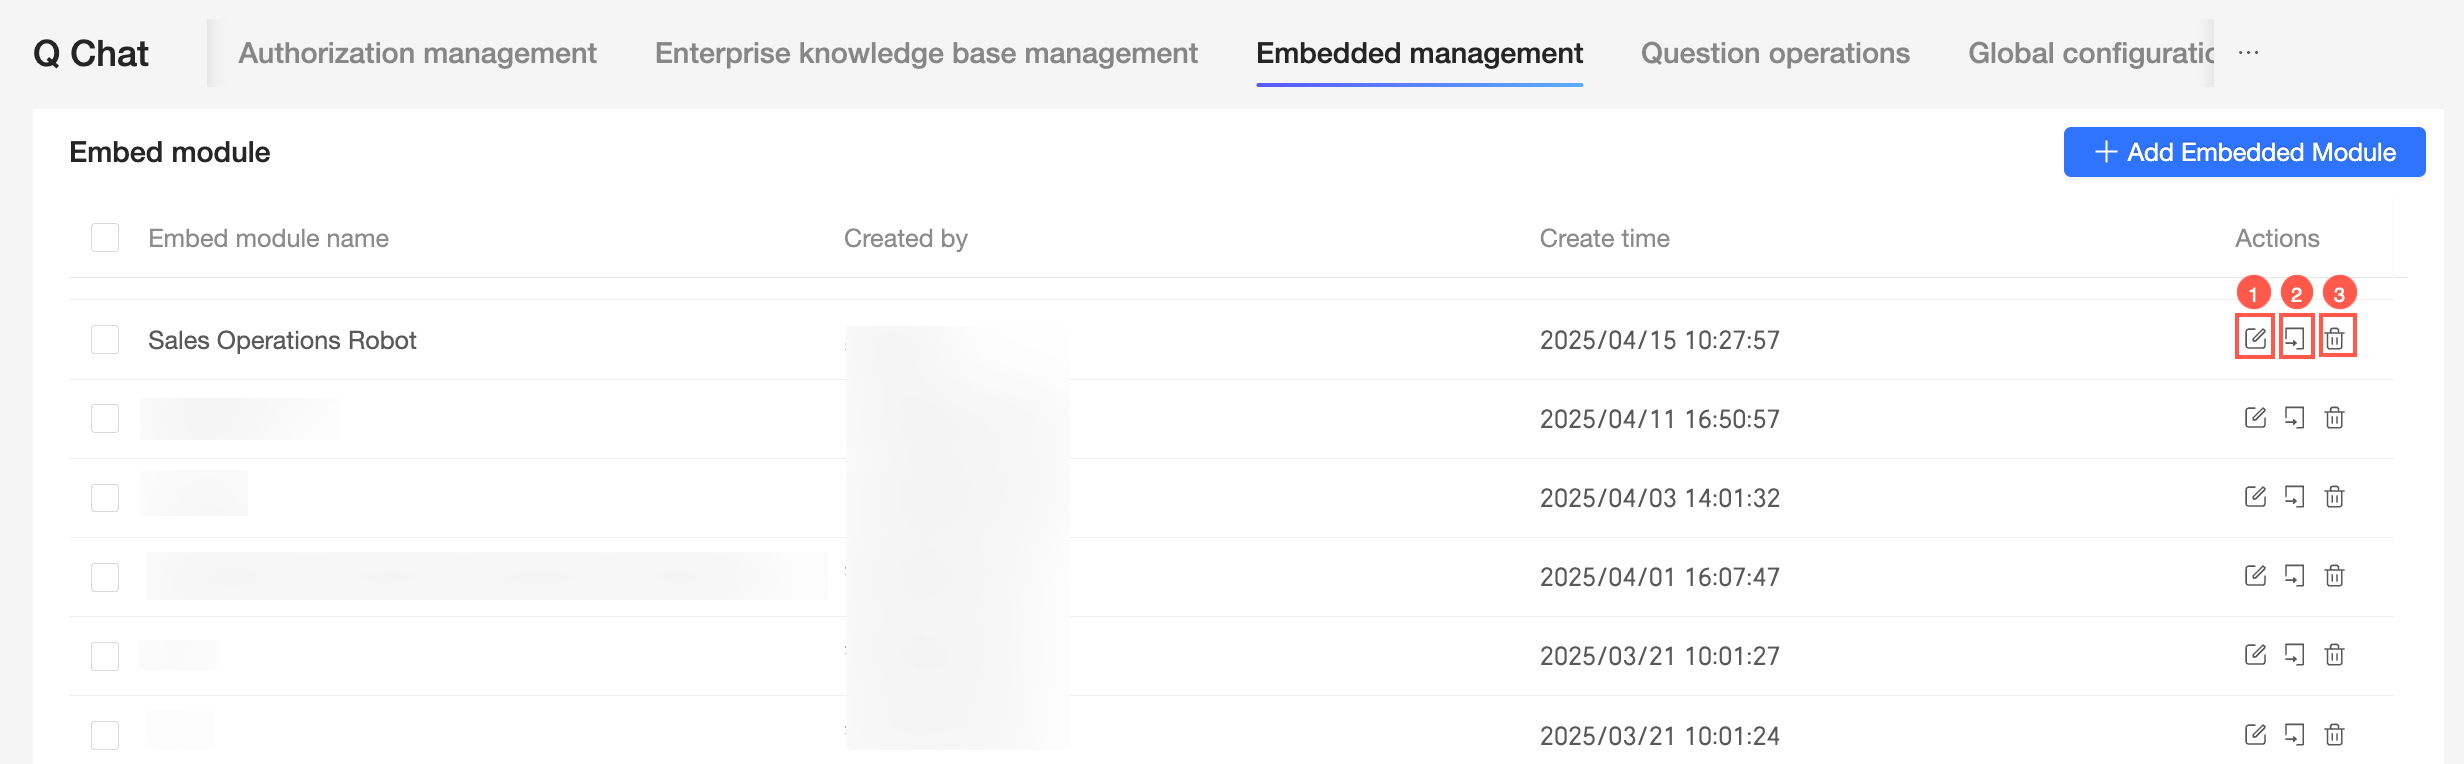Switch to Authorization management tab

[417, 53]
